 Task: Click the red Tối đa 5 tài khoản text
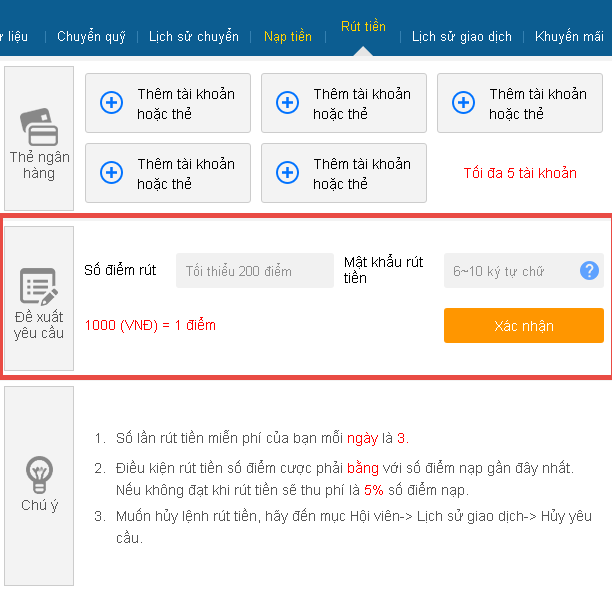tap(519, 173)
